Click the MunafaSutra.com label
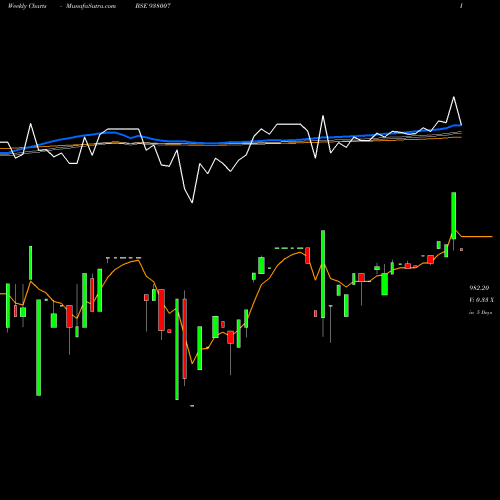500x500 pixels. pos(91,6)
